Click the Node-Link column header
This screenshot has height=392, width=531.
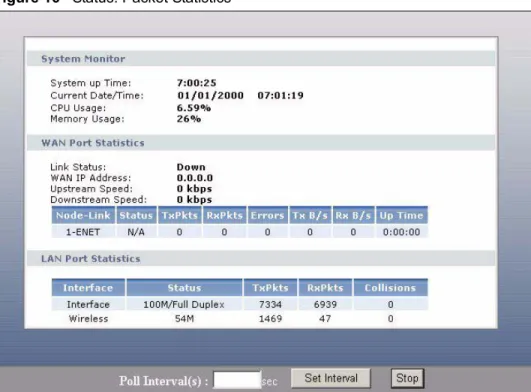(83, 215)
